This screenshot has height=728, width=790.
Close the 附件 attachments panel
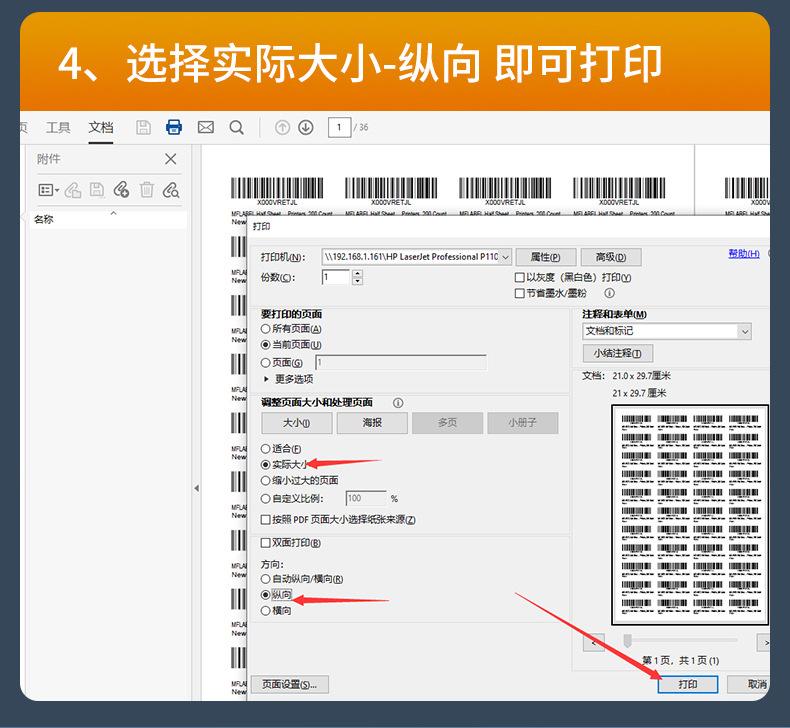click(171, 159)
